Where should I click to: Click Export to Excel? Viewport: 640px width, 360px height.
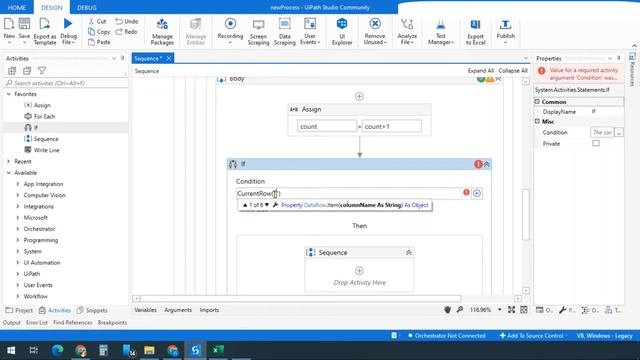[x=476, y=31]
